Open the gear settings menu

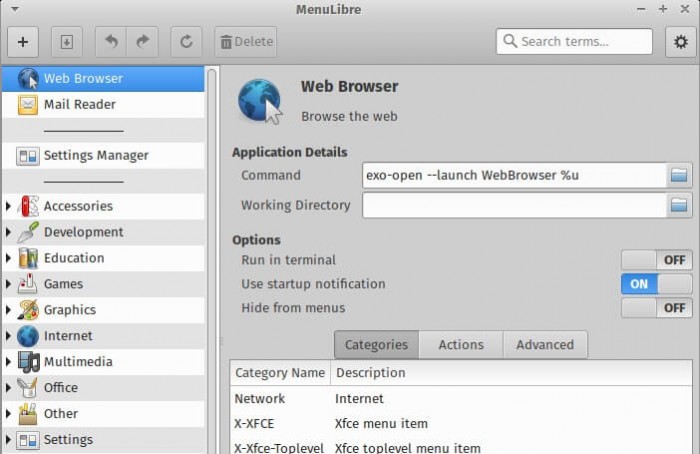click(680, 42)
